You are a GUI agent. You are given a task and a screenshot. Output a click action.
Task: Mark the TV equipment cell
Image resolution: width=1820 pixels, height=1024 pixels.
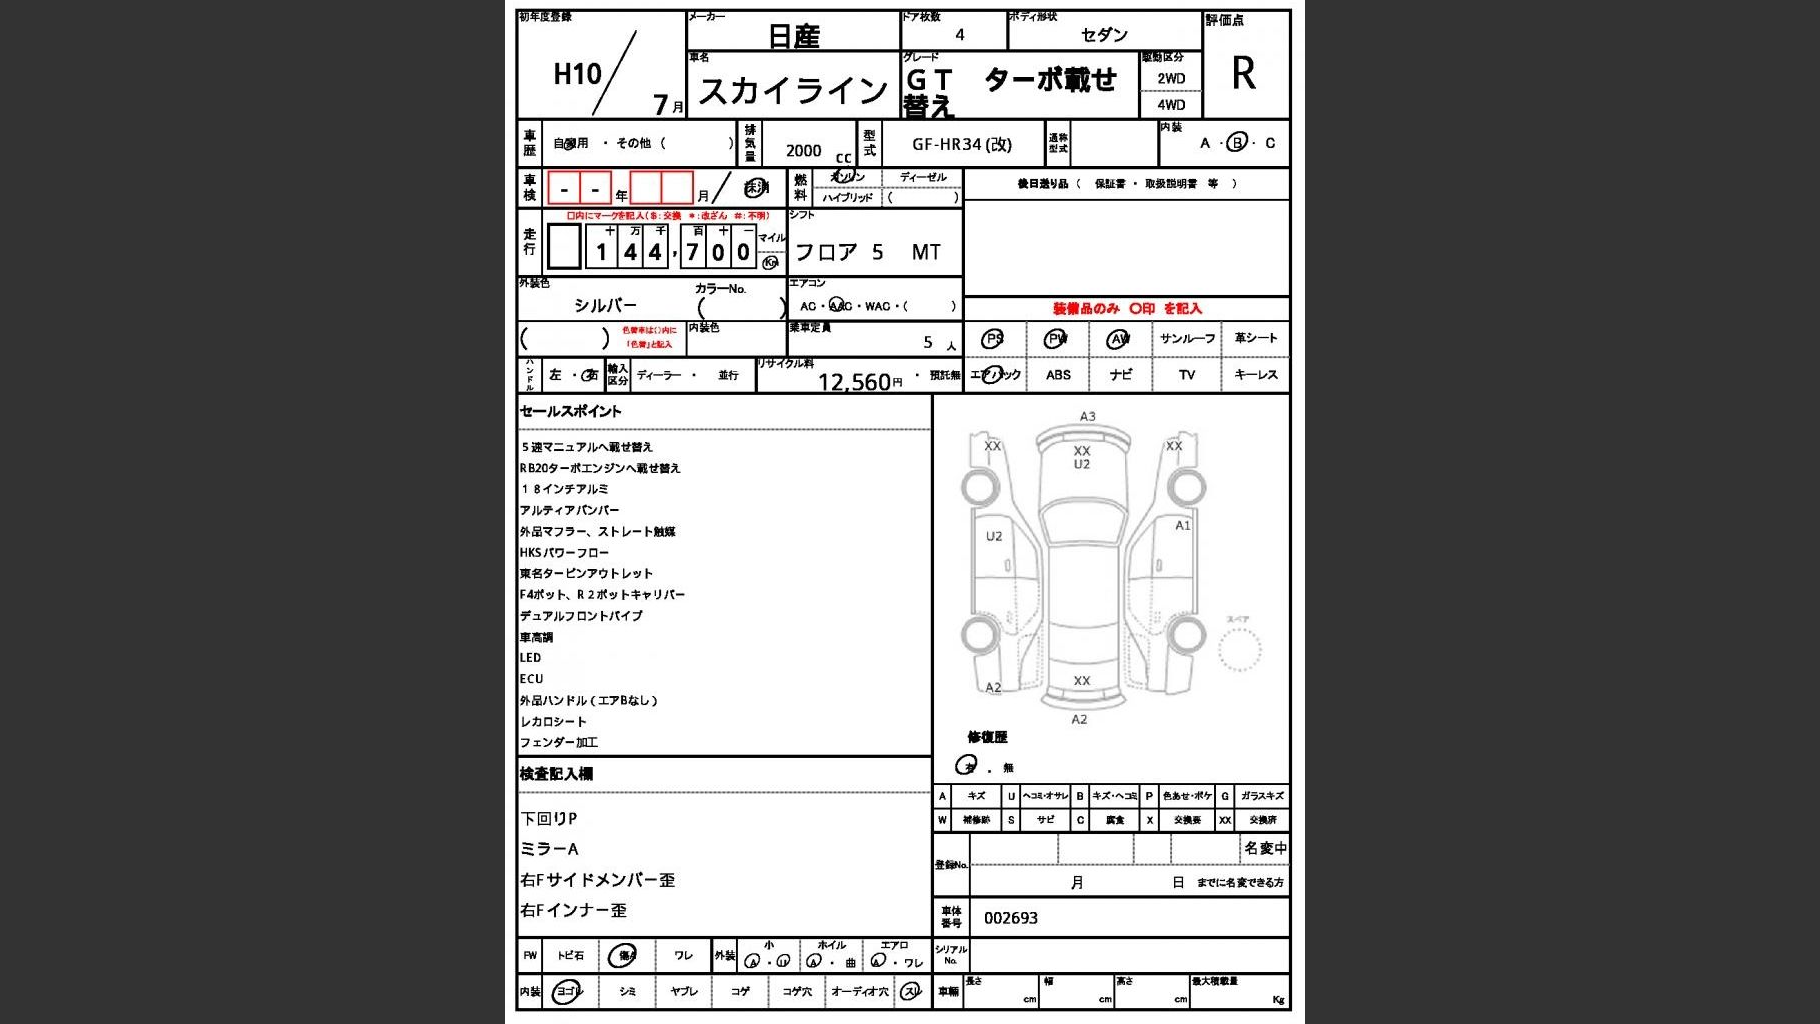(x=1187, y=375)
